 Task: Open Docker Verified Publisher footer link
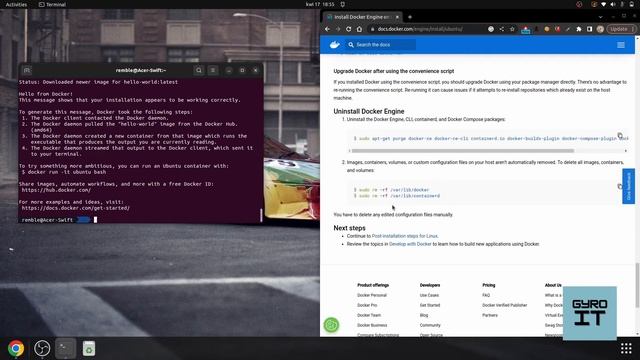(504, 305)
